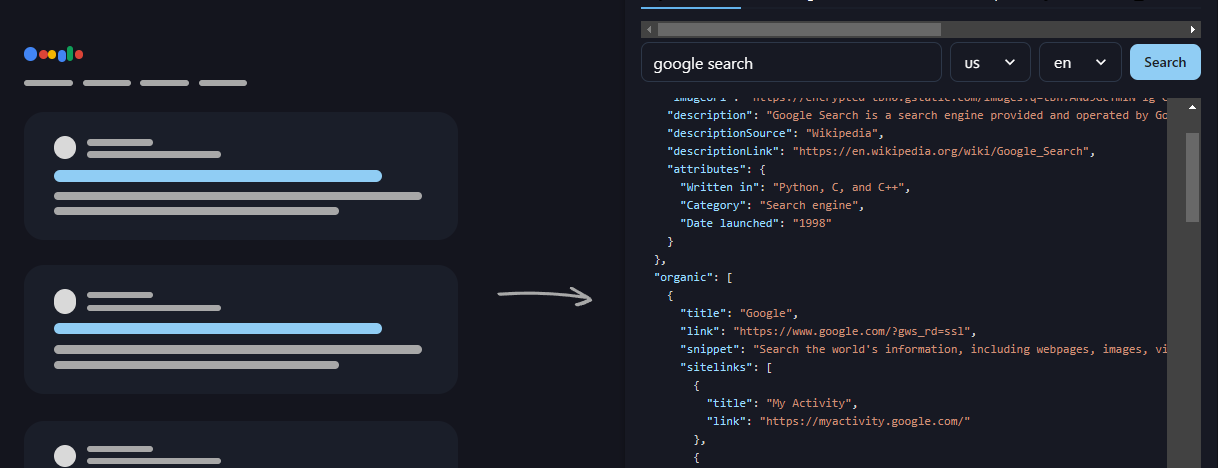Focus the 'google search' query input field
Viewport: 1218px width, 468px height.
(791, 62)
